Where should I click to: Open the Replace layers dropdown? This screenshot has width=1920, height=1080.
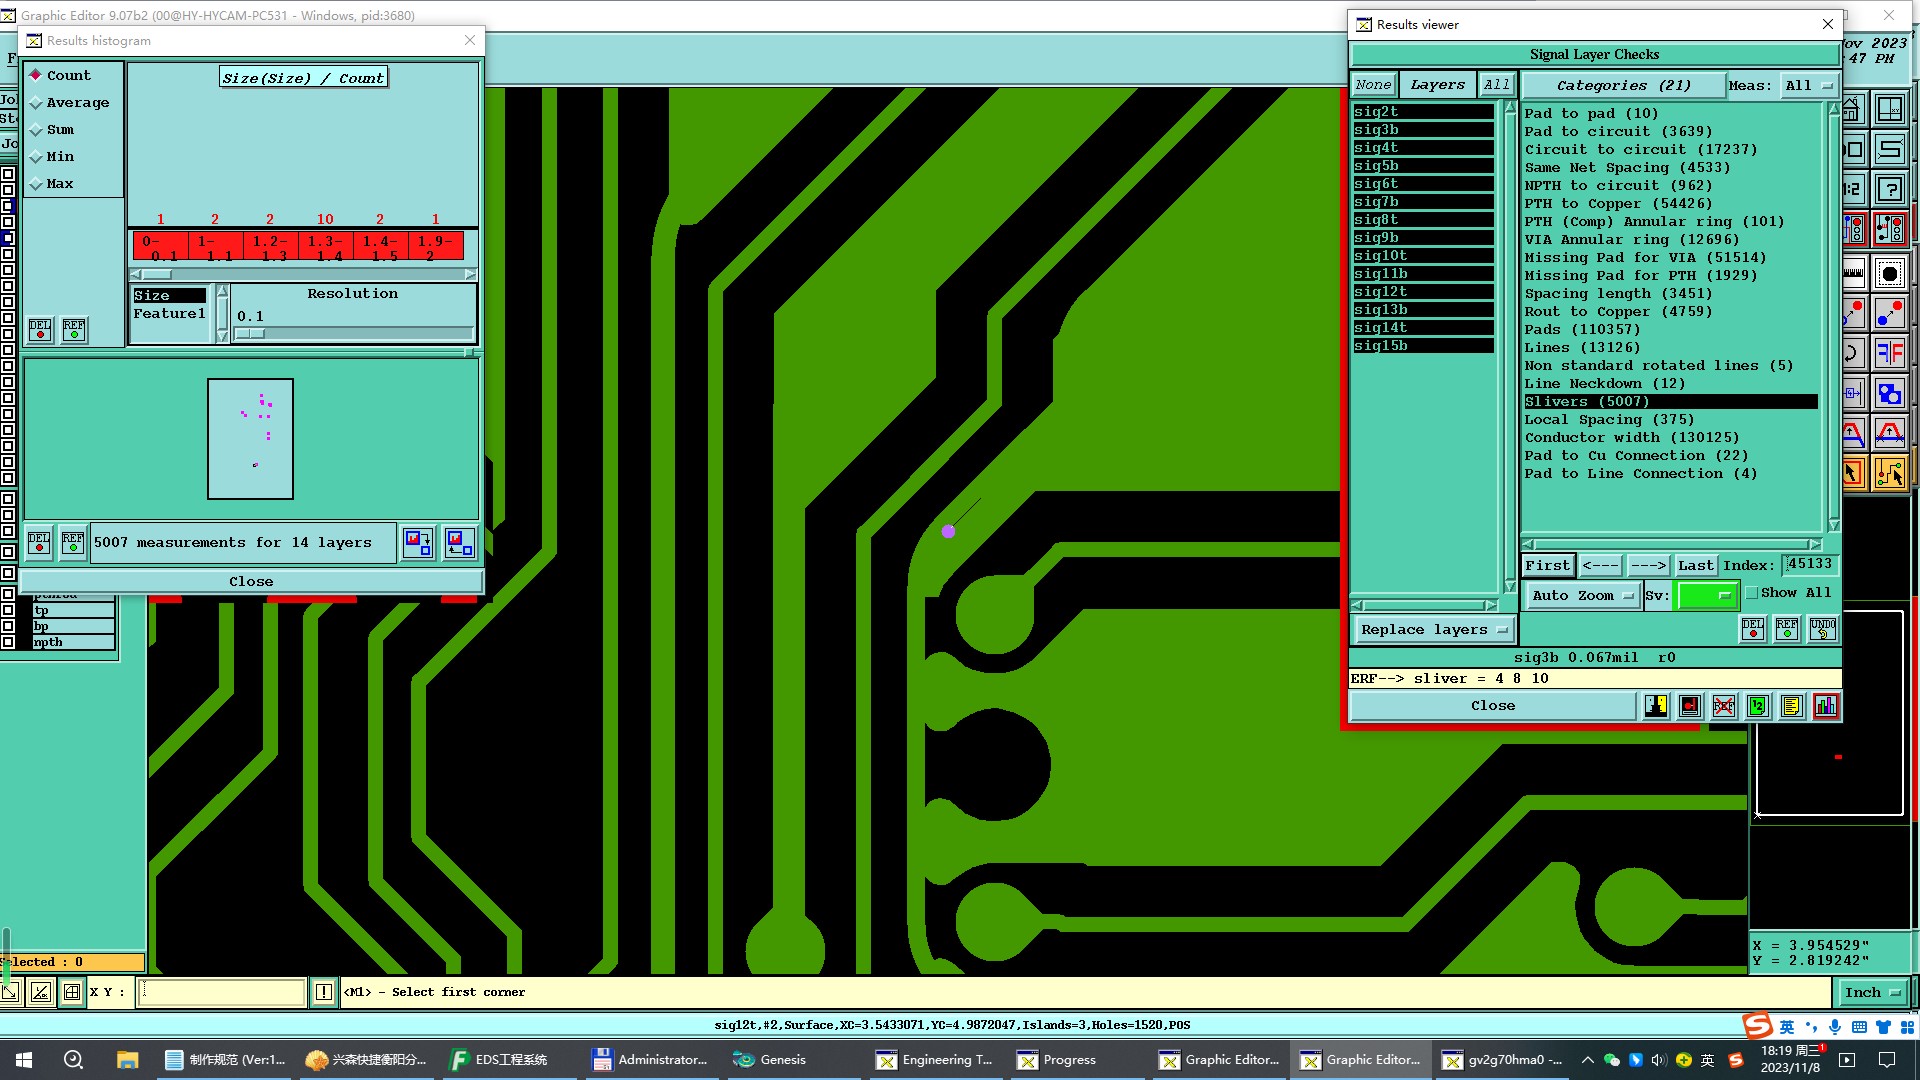click(1433, 630)
